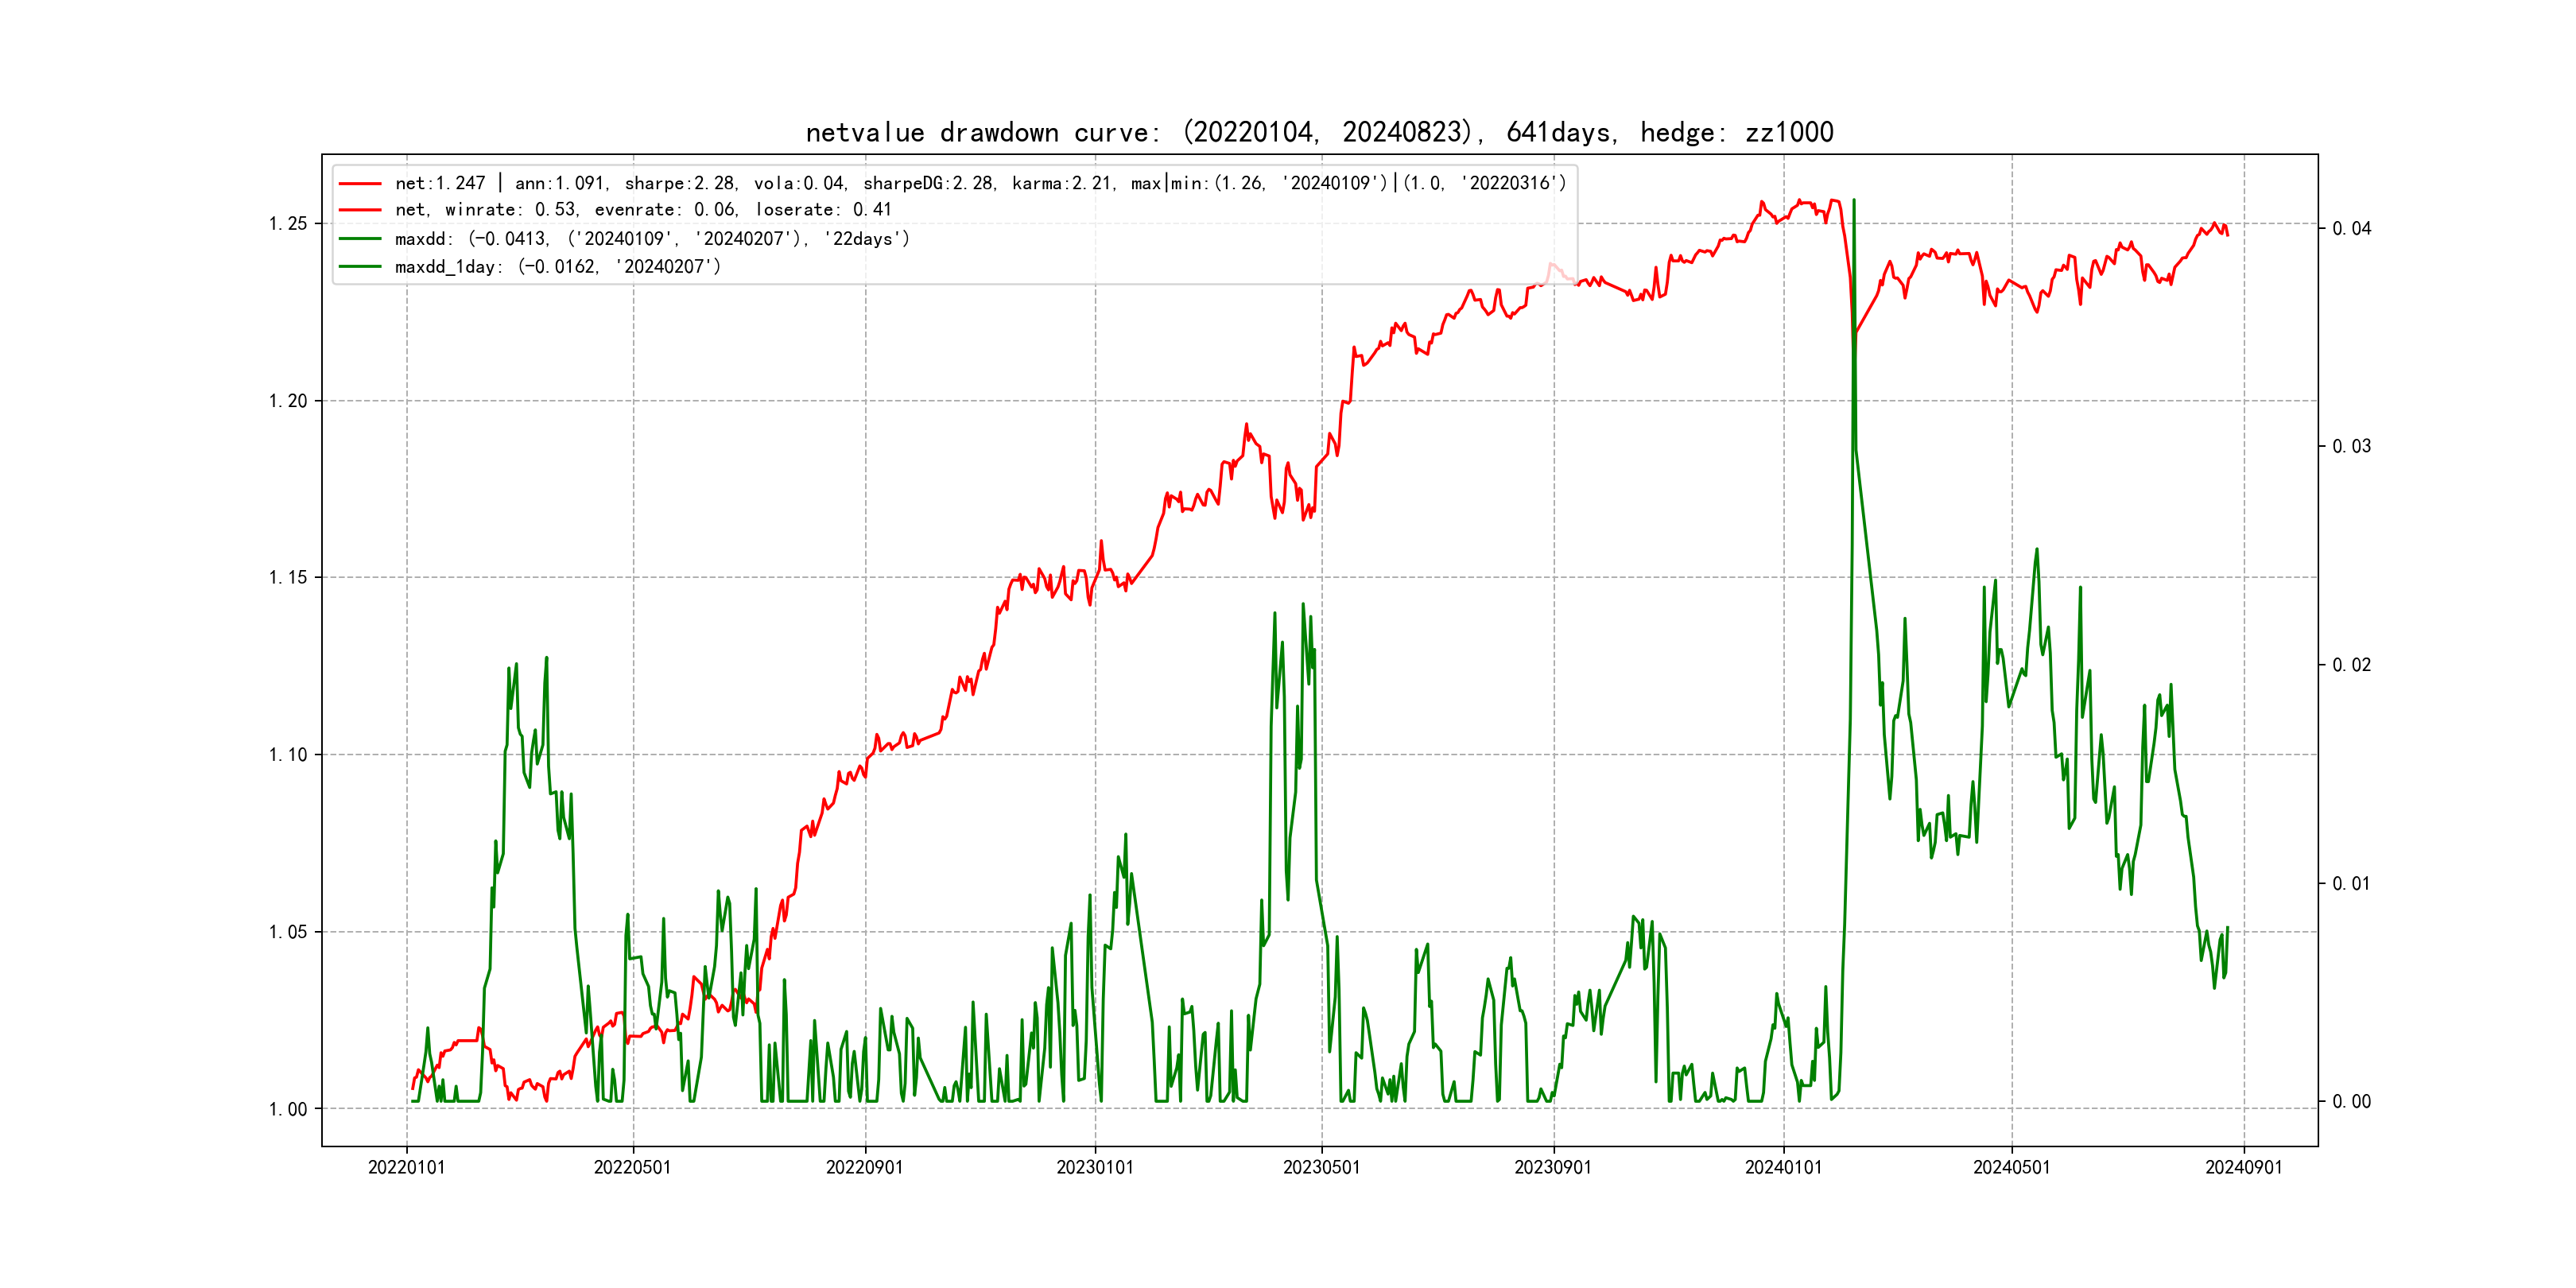
Task: Click the 1.15 left y-axis tick label
Action: 288,578
